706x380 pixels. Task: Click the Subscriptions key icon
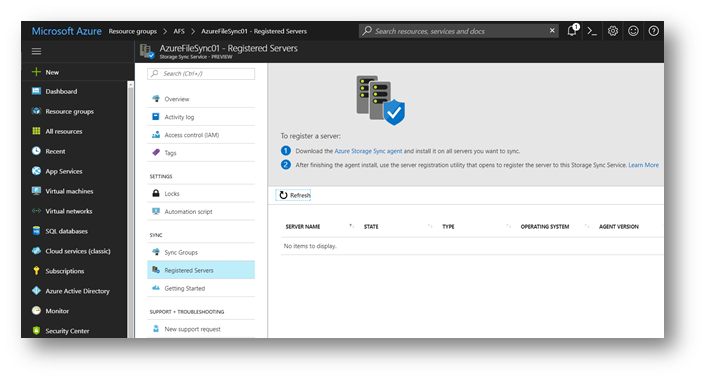coord(36,271)
